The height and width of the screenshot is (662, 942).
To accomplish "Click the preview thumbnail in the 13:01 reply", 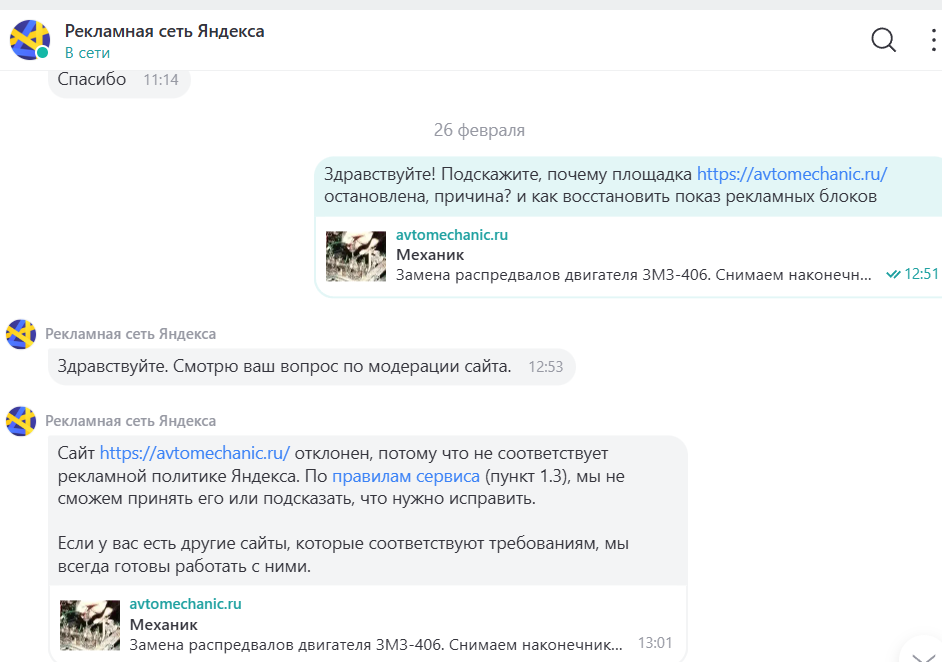I will (90, 625).
